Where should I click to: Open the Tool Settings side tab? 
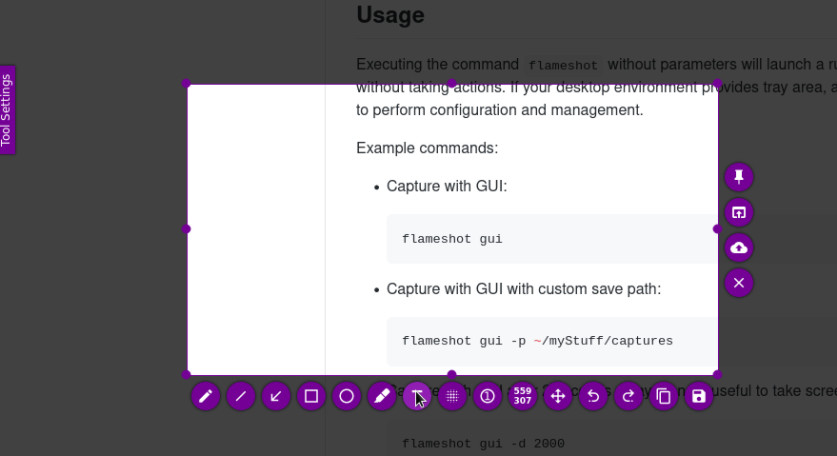pyautogui.click(x=7, y=110)
